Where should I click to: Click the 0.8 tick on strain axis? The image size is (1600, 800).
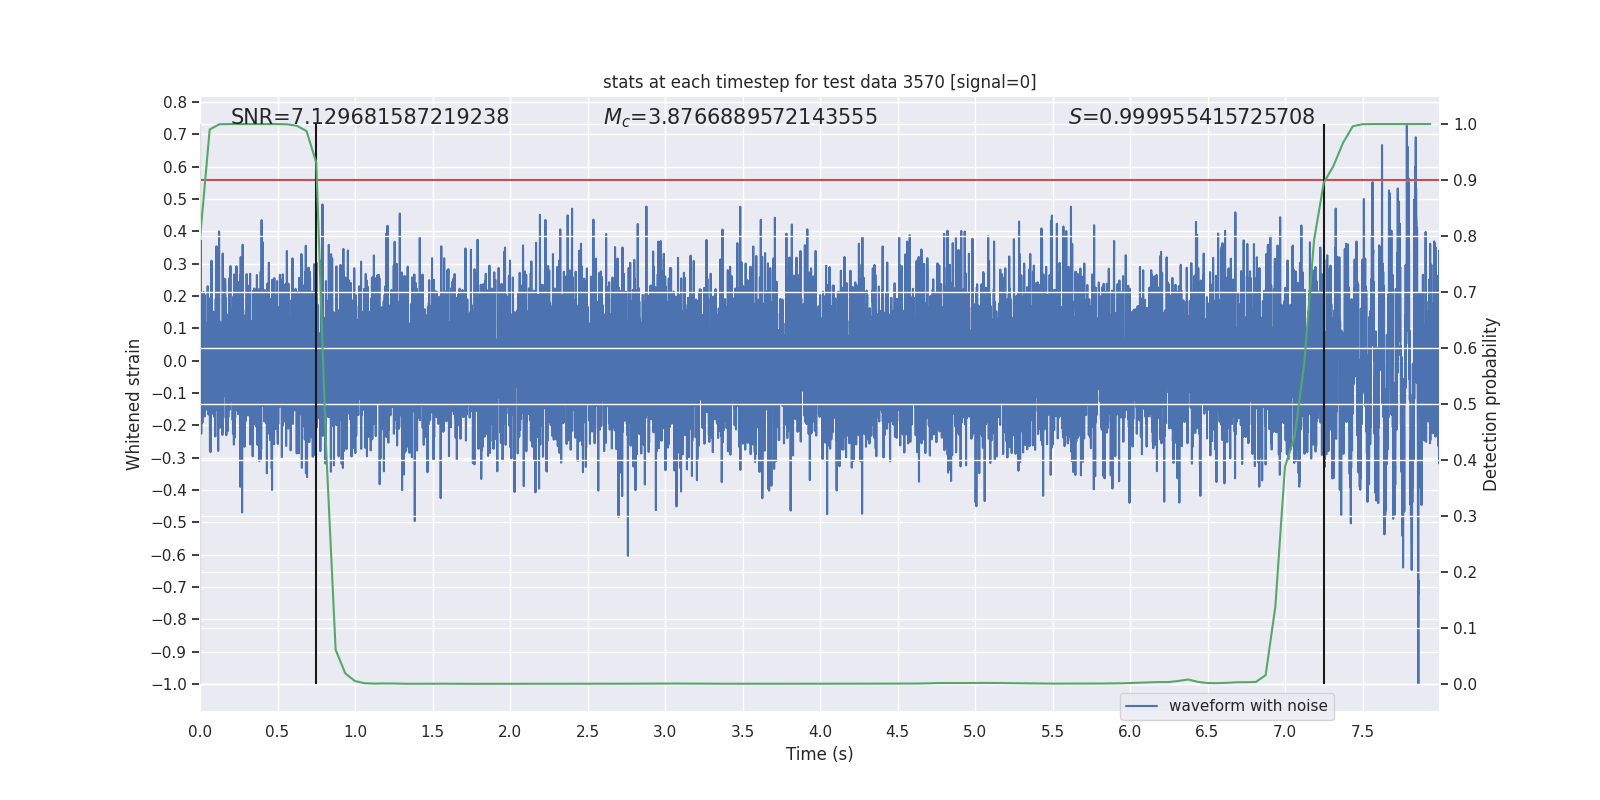tap(175, 102)
